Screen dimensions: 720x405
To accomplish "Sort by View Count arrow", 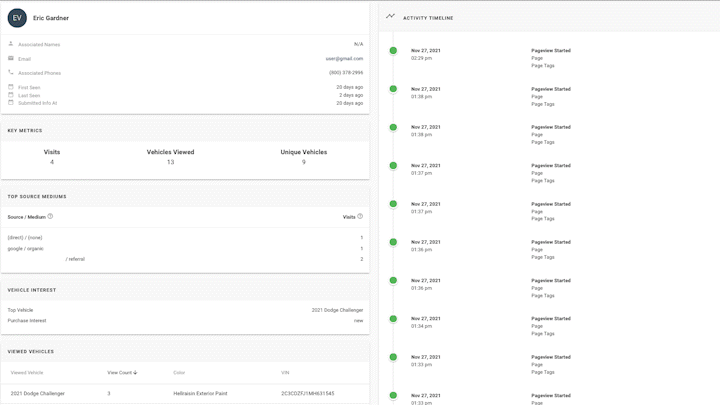I will tap(135, 372).
